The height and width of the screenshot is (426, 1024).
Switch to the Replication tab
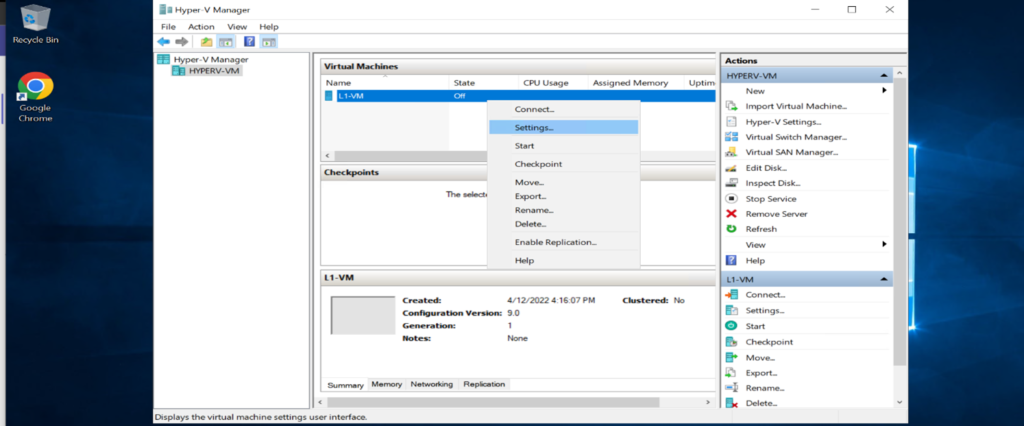(x=484, y=384)
